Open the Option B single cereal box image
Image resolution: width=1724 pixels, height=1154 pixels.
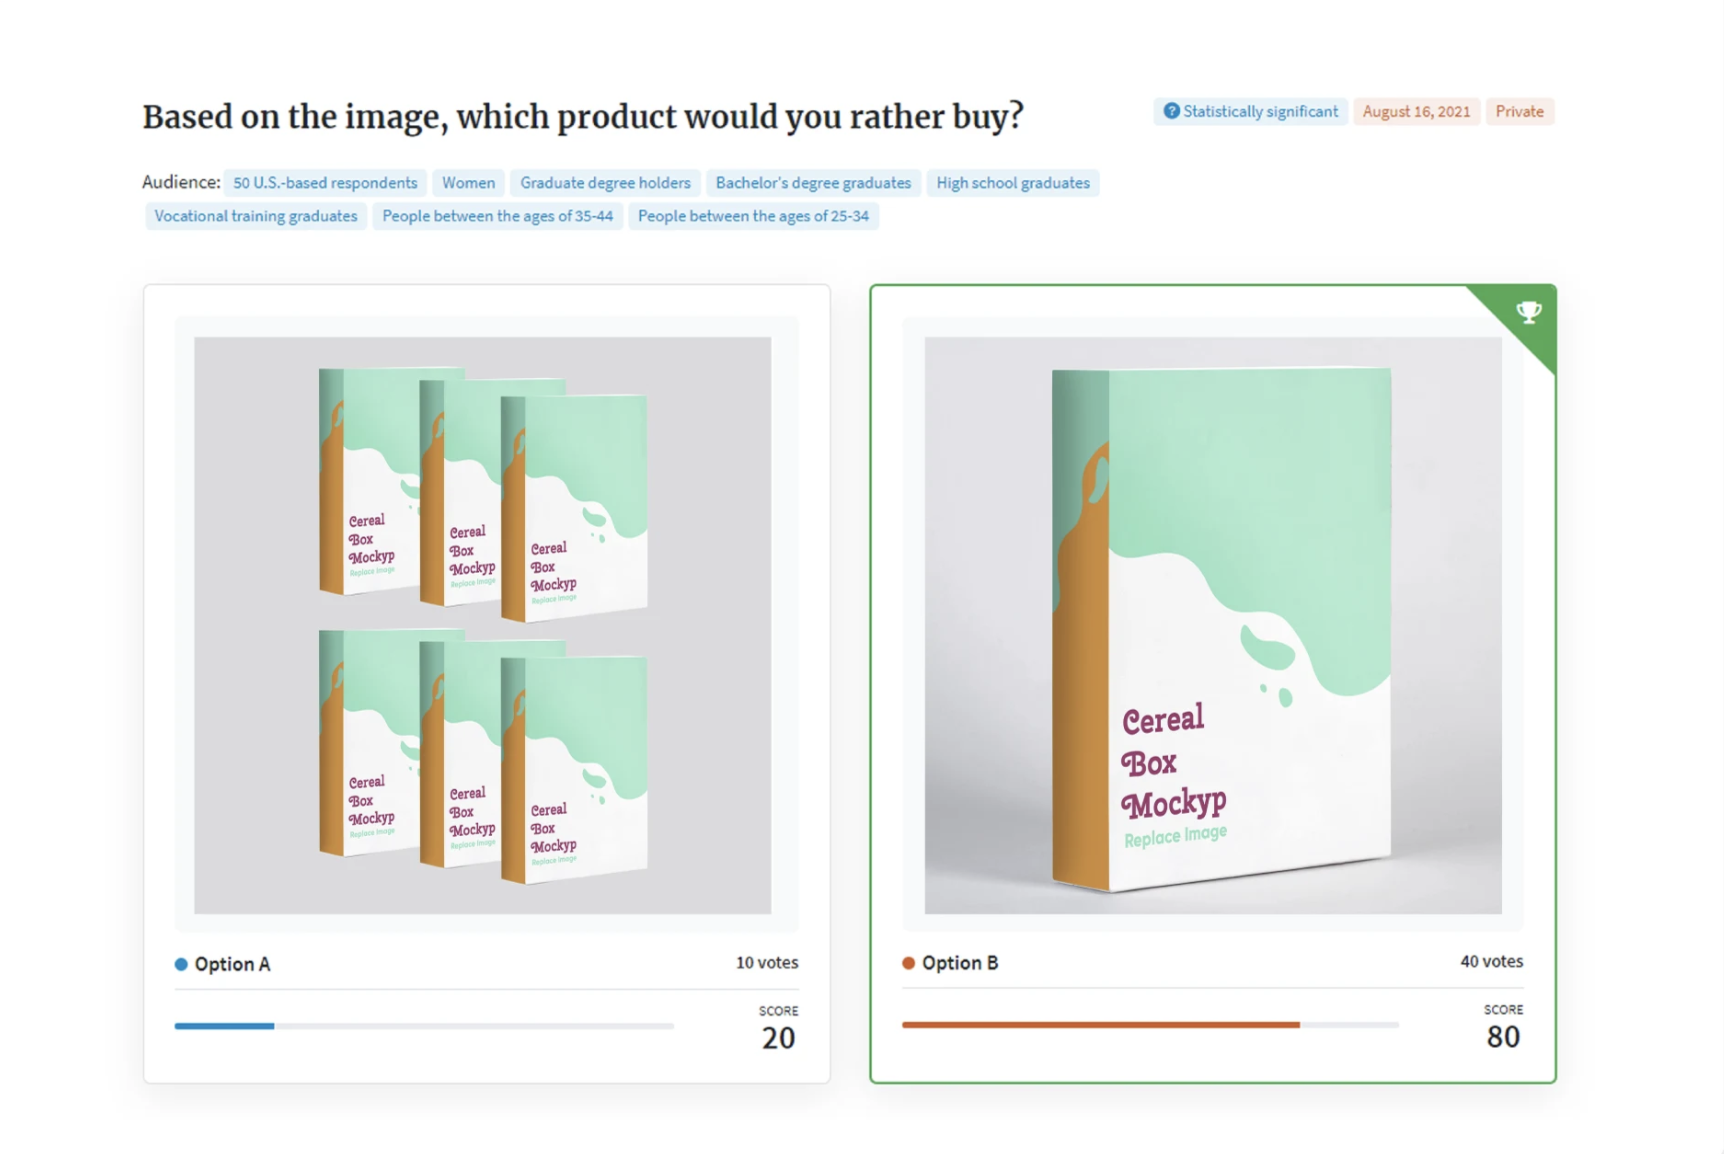1213,625
